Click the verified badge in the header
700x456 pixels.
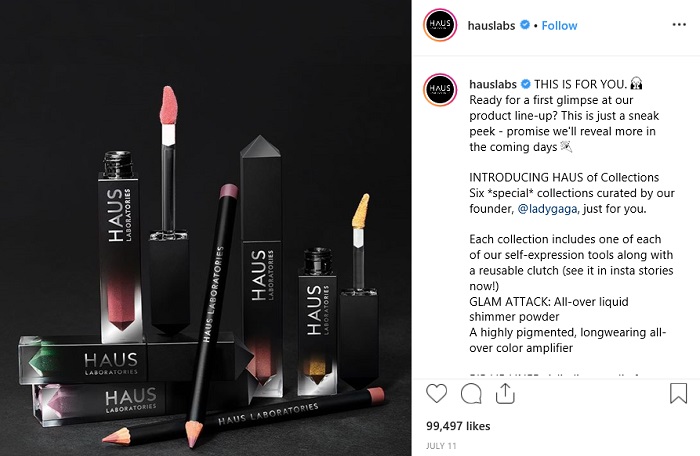tap(525, 25)
